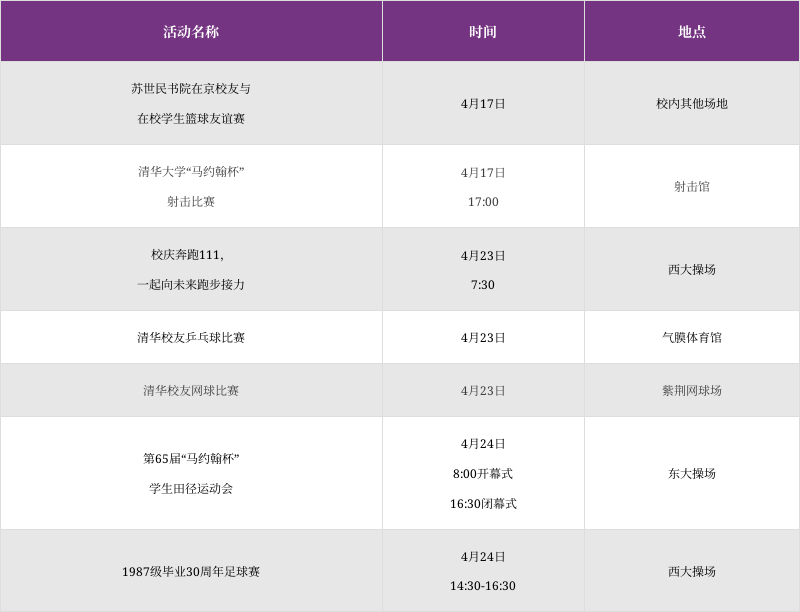Screen dimensions: 800x612
Task: Select the 苏世民书院 篮球友谊赛 activity cell
Action: point(191,103)
